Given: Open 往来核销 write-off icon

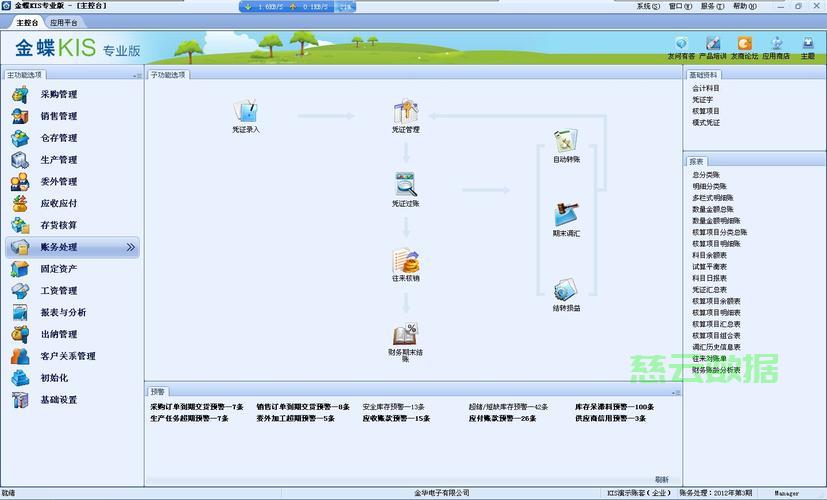Looking at the screenshot, I should coord(406,261).
